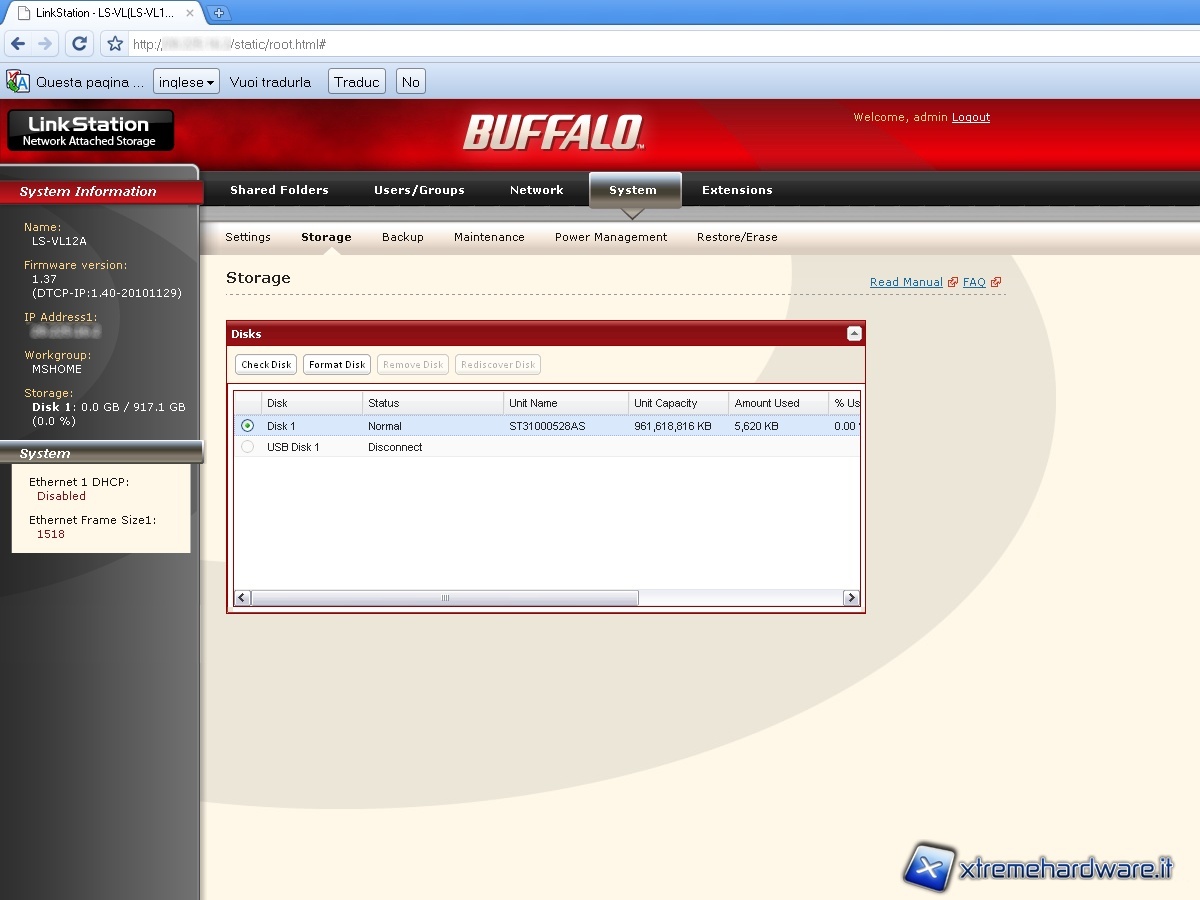Click the browser Back arrow icon

(x=18, y=44)
